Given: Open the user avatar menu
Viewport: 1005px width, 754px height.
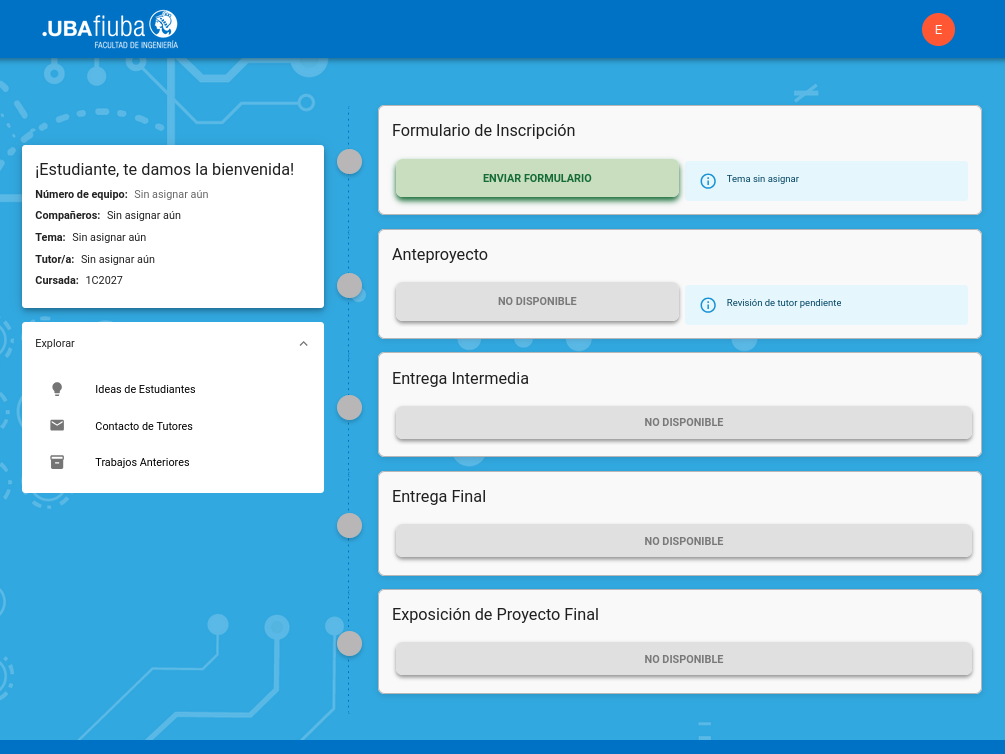Looking at the screenshot, I should tap(938, 30).
